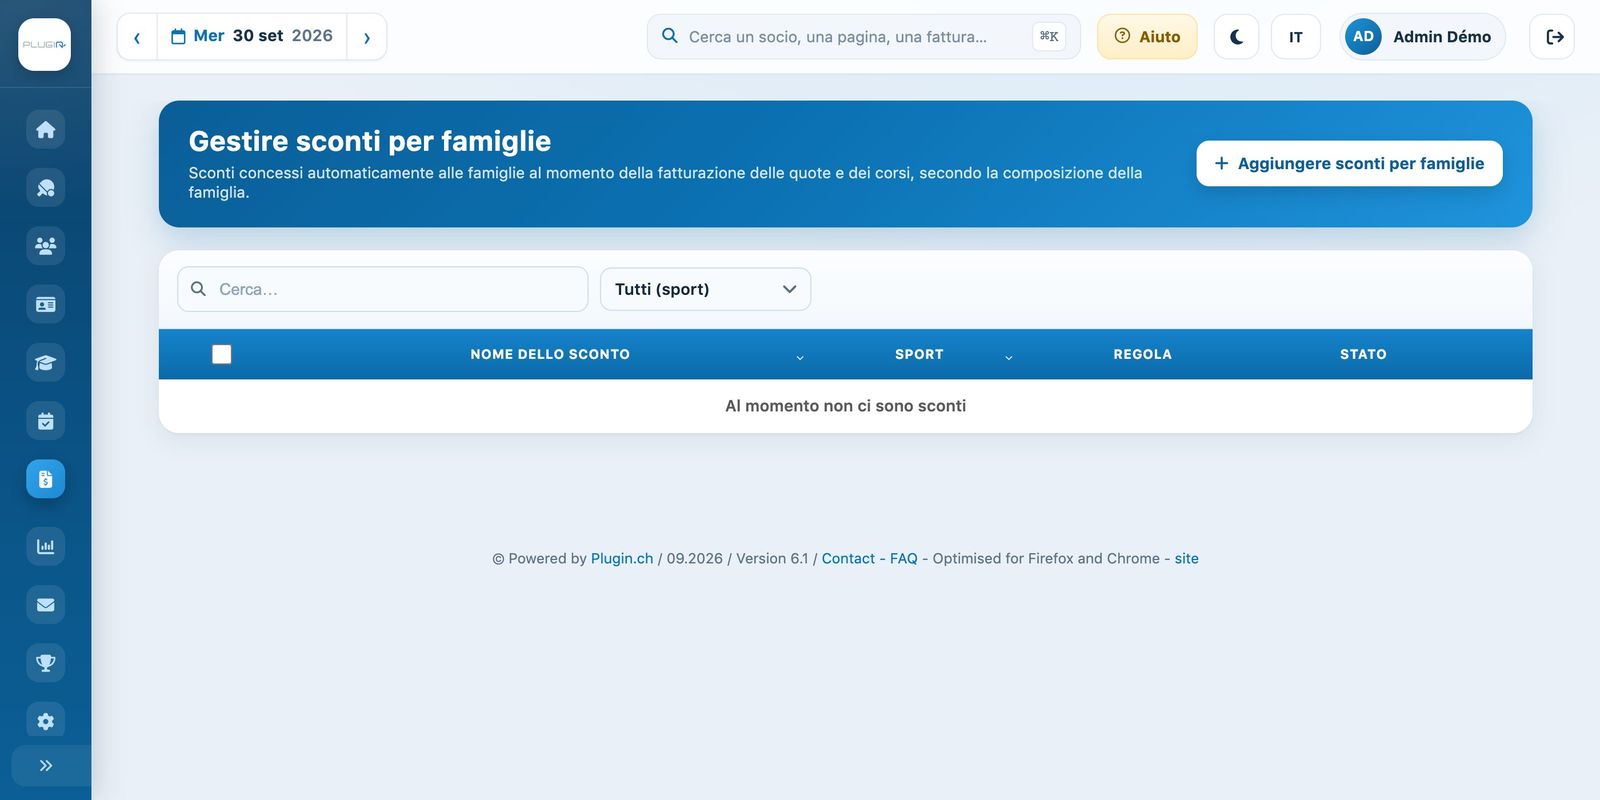Click the Stato column header
Screen dimensions: 1600x800
(x=1363, y=354)
